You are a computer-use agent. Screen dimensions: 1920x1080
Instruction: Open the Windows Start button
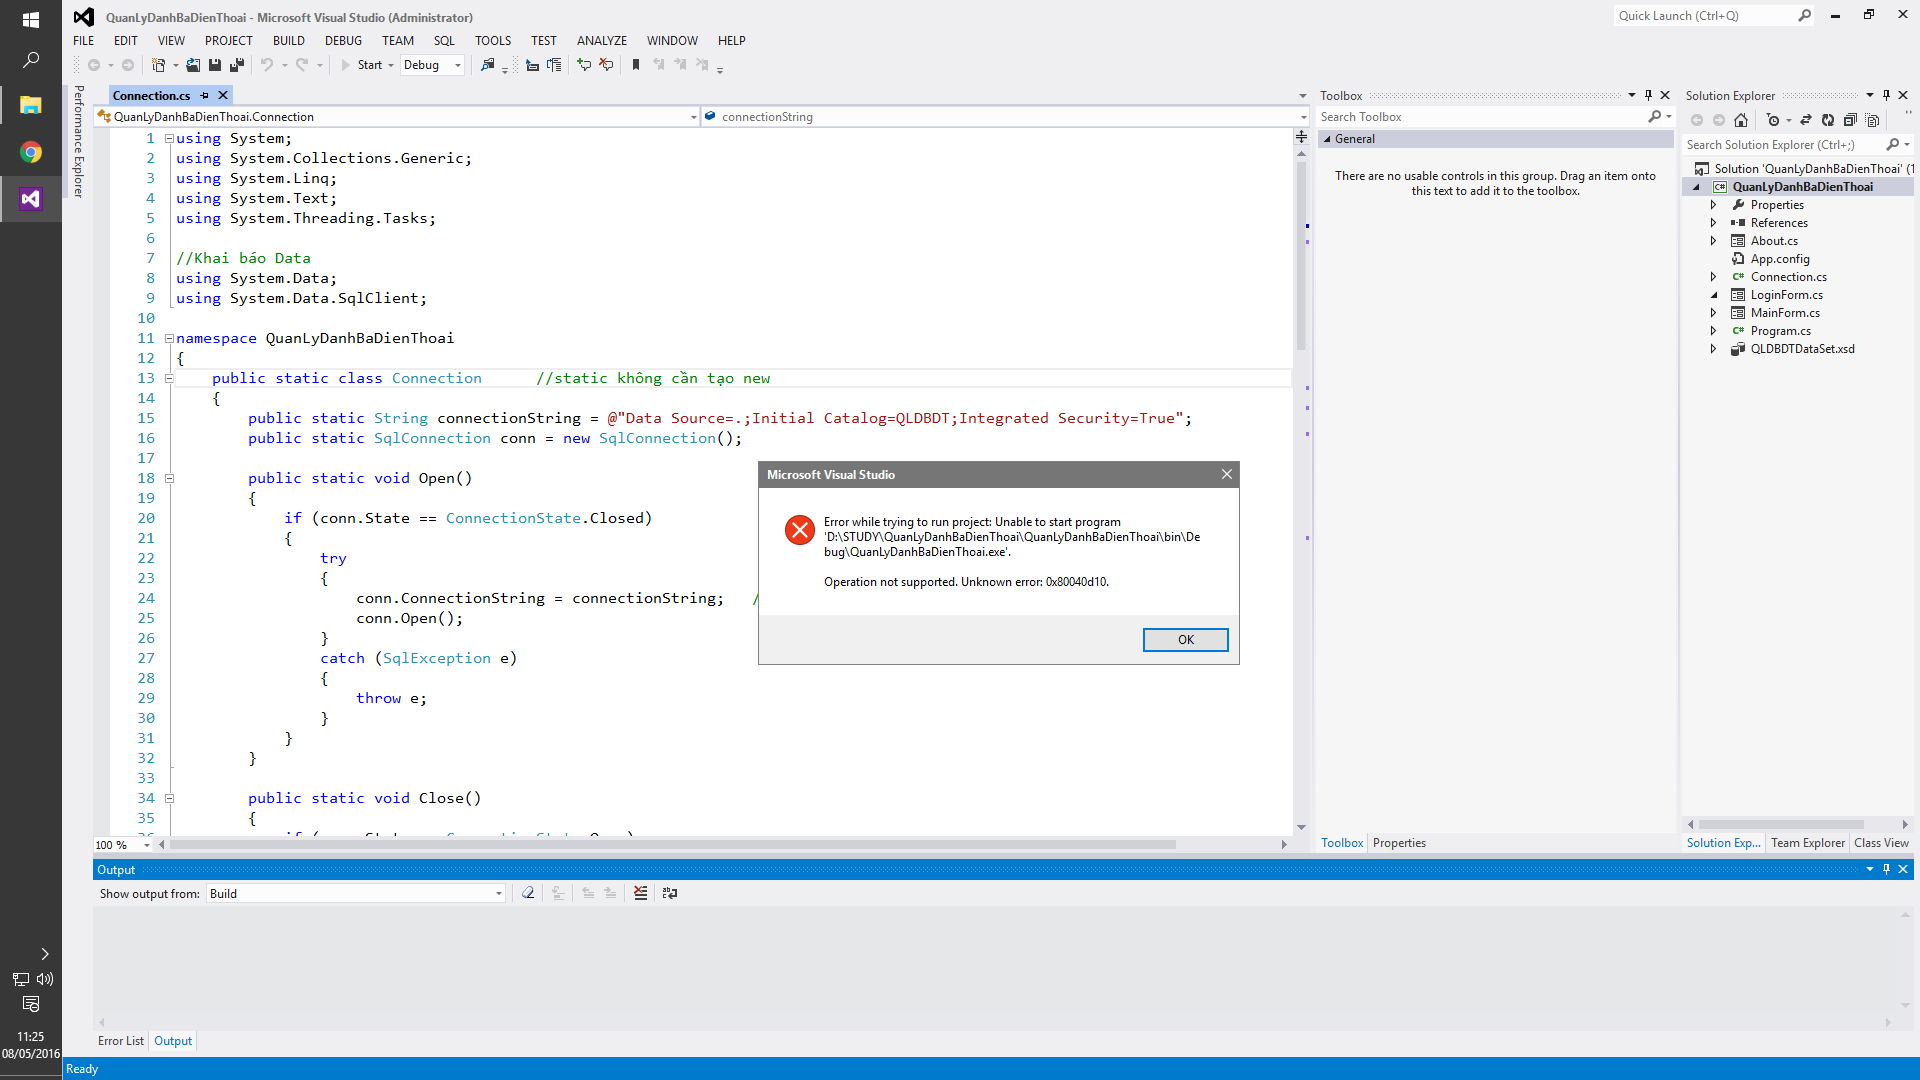coord(30,19)
